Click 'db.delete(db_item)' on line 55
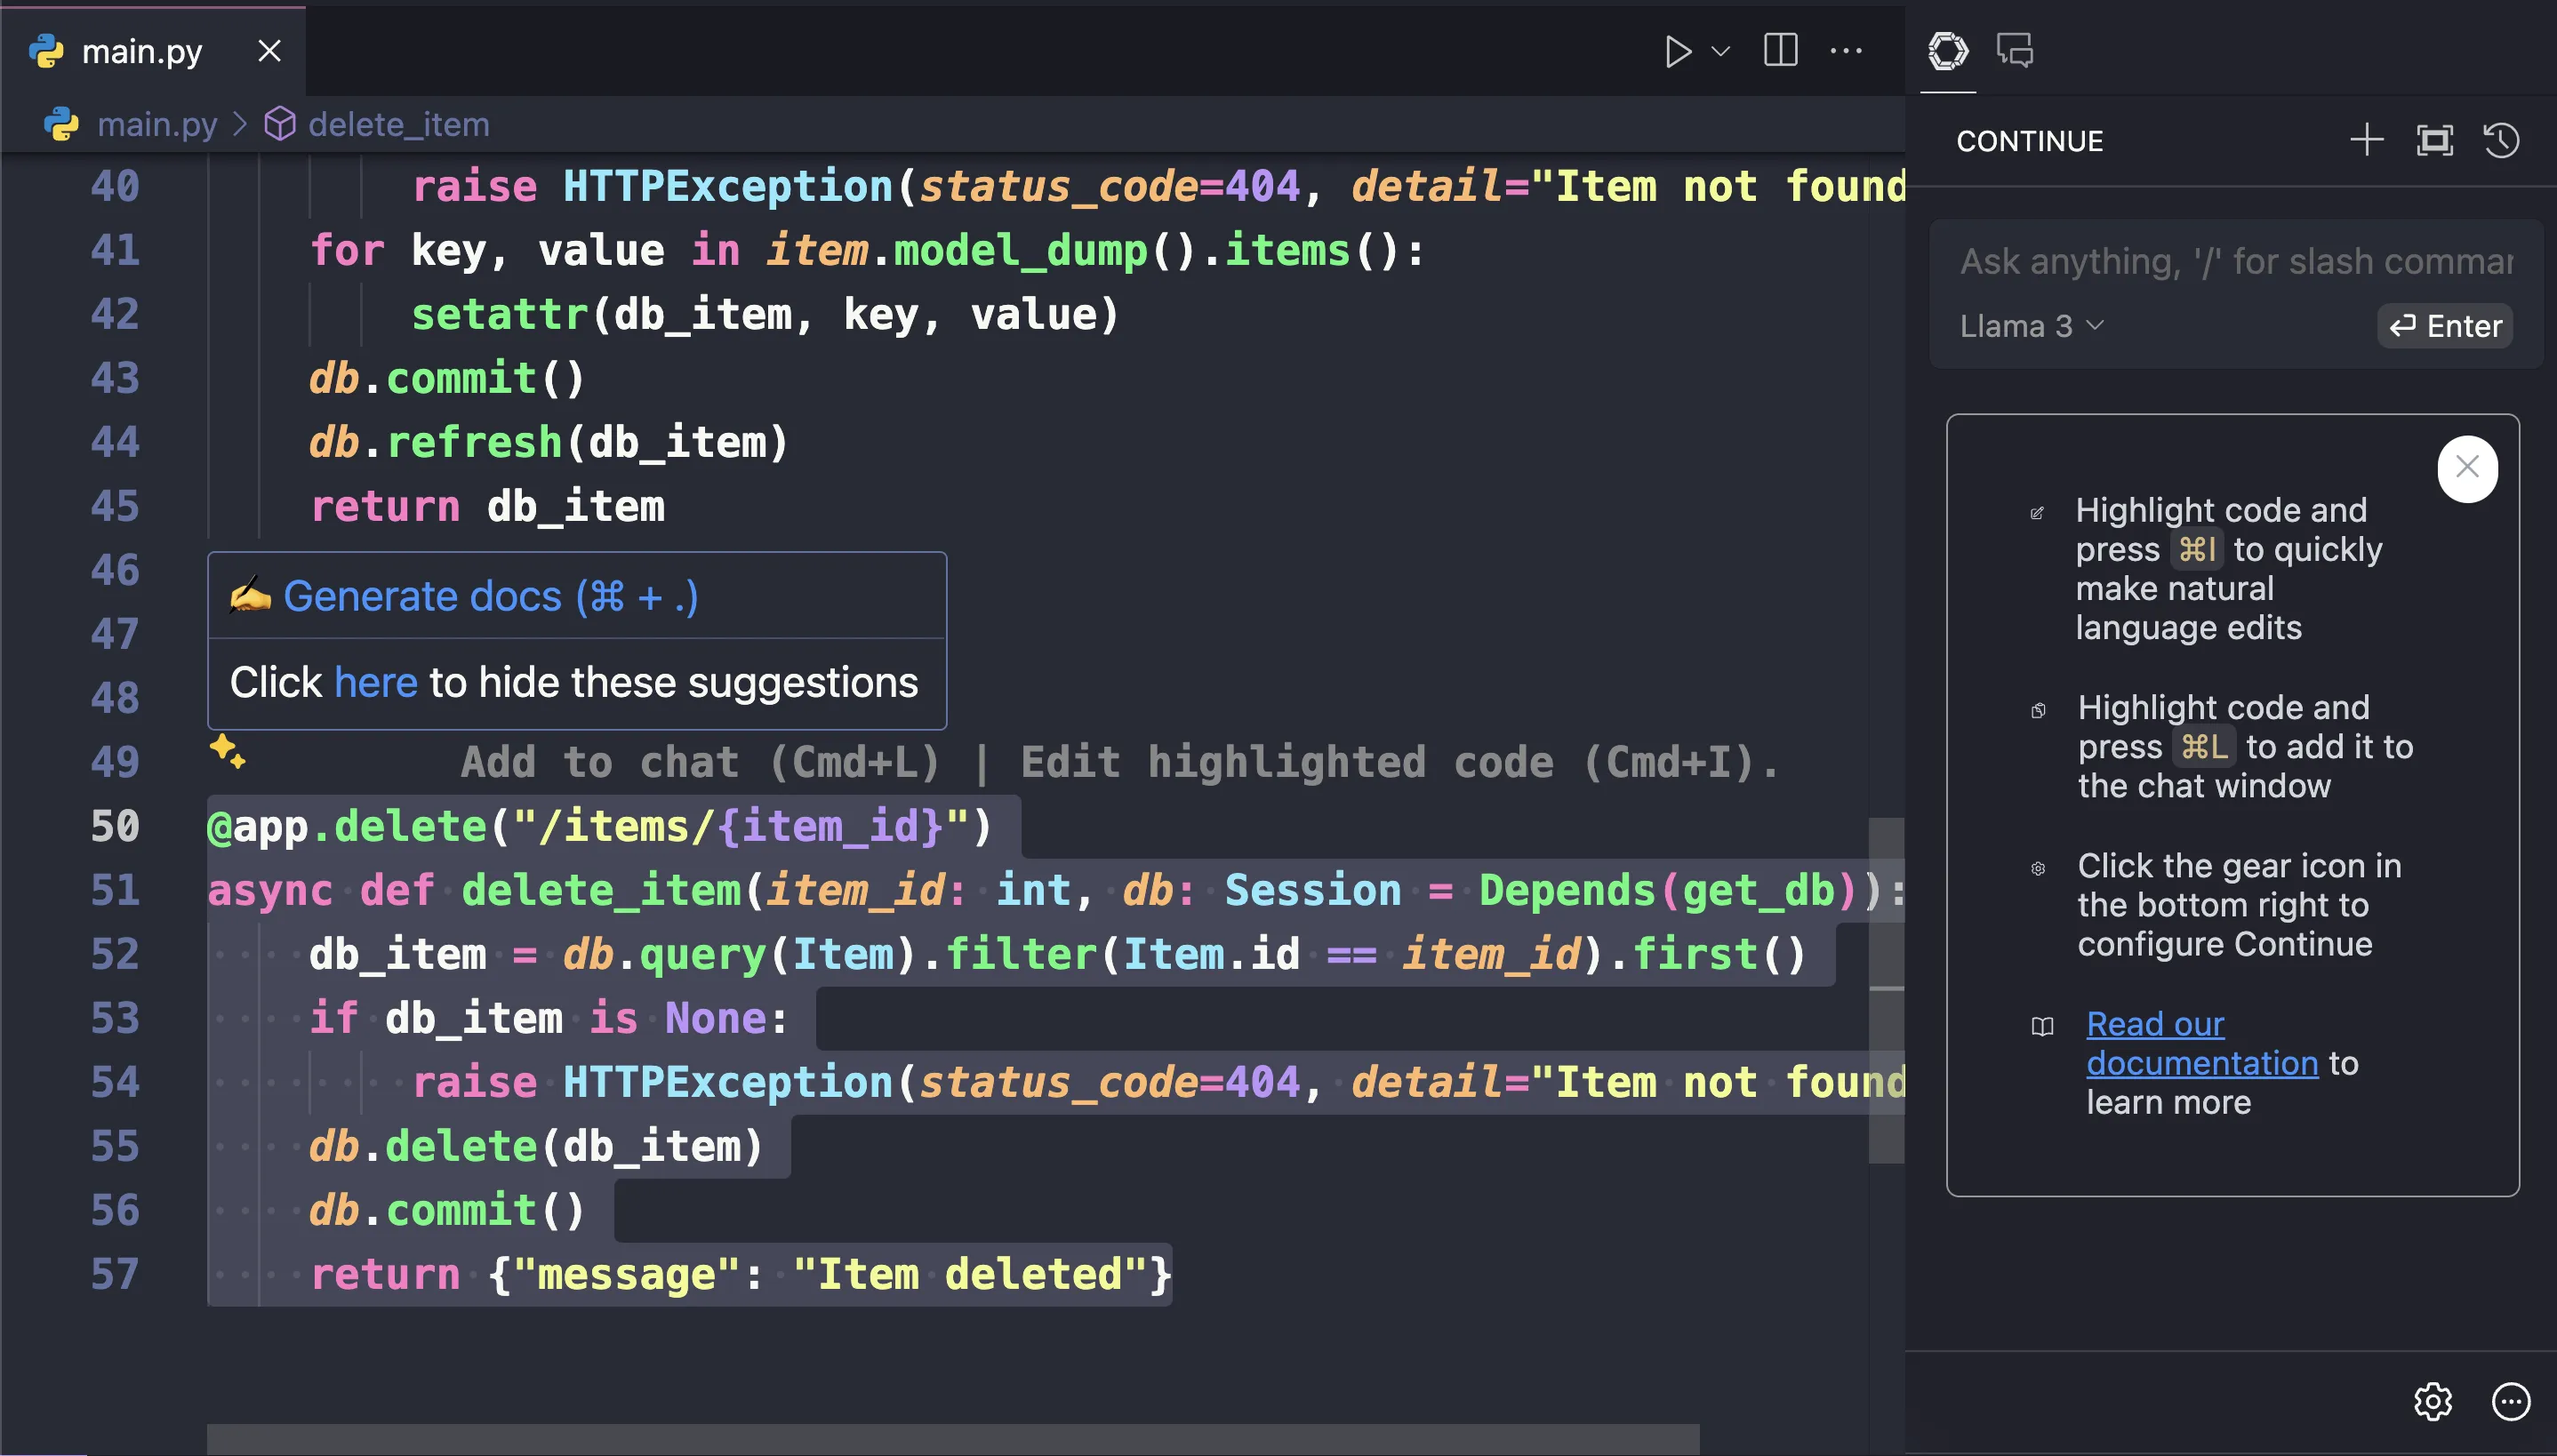This screenshot has width=2557, height=1456. 536,1146
